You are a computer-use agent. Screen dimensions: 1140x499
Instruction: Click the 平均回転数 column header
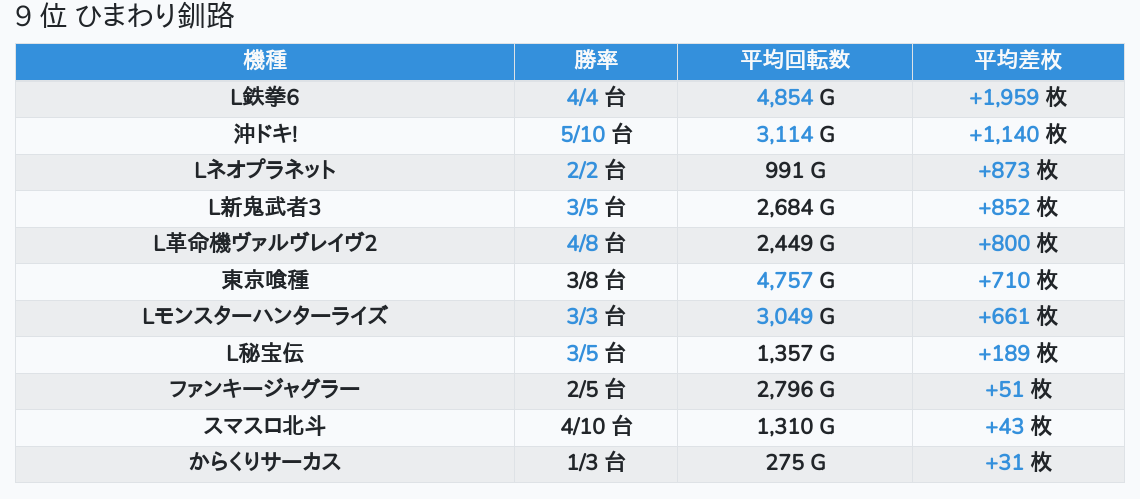(795, 61)
